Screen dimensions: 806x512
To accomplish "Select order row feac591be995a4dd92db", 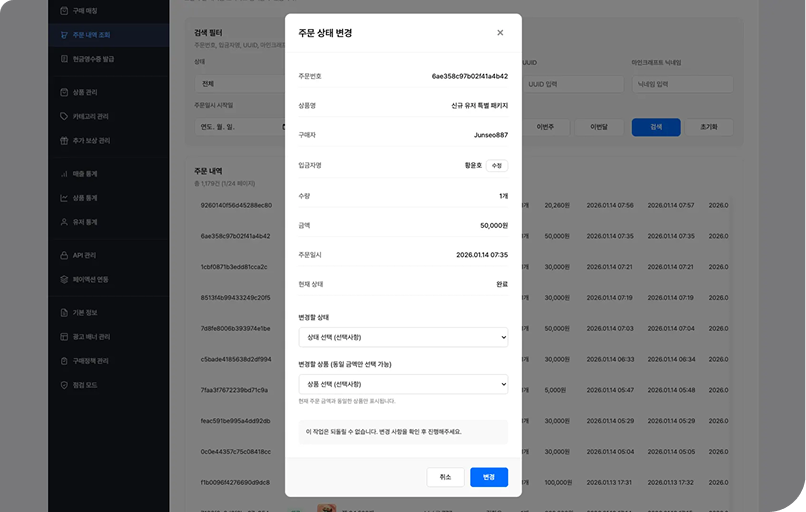I will coord(235,421).
